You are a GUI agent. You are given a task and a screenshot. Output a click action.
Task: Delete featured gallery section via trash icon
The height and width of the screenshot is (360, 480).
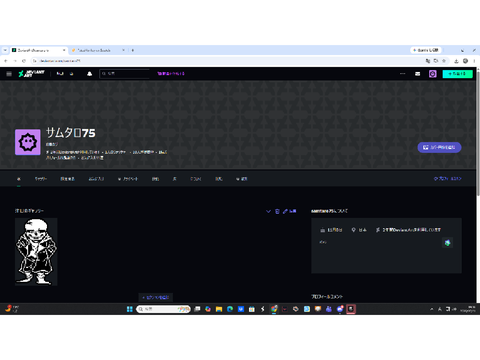coord(277,211)
